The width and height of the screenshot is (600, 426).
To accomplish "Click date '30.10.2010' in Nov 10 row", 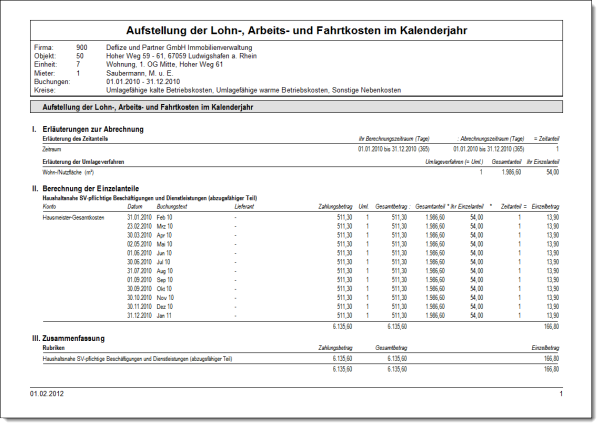I will click(140, 298).
